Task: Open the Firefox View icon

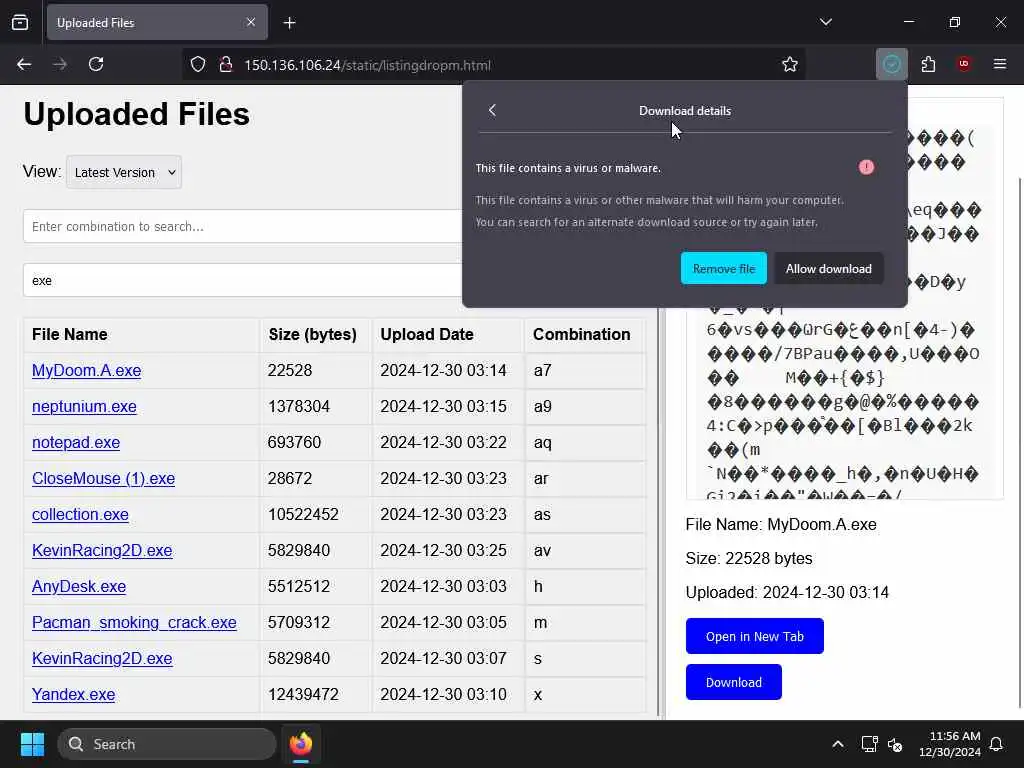Action: [x=20, y=22]
